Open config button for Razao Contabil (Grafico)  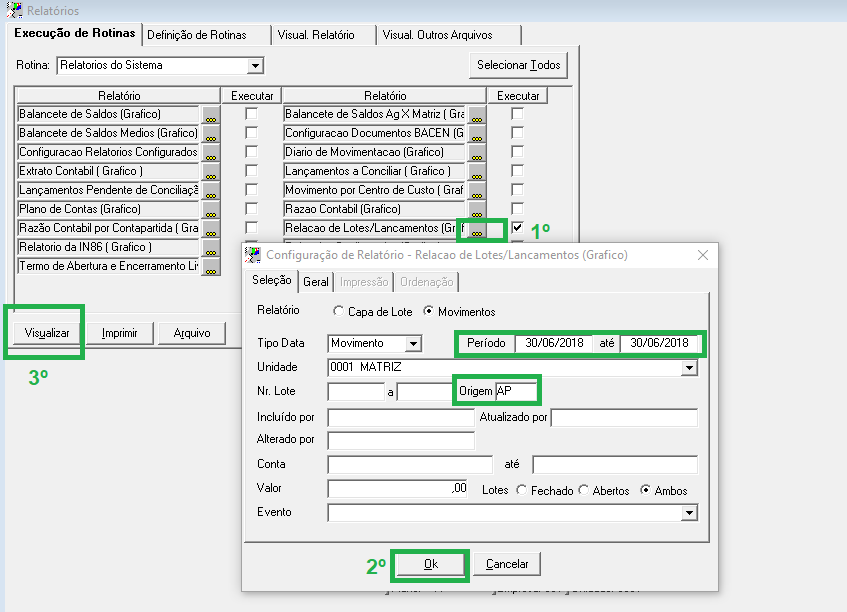point(476,209)
